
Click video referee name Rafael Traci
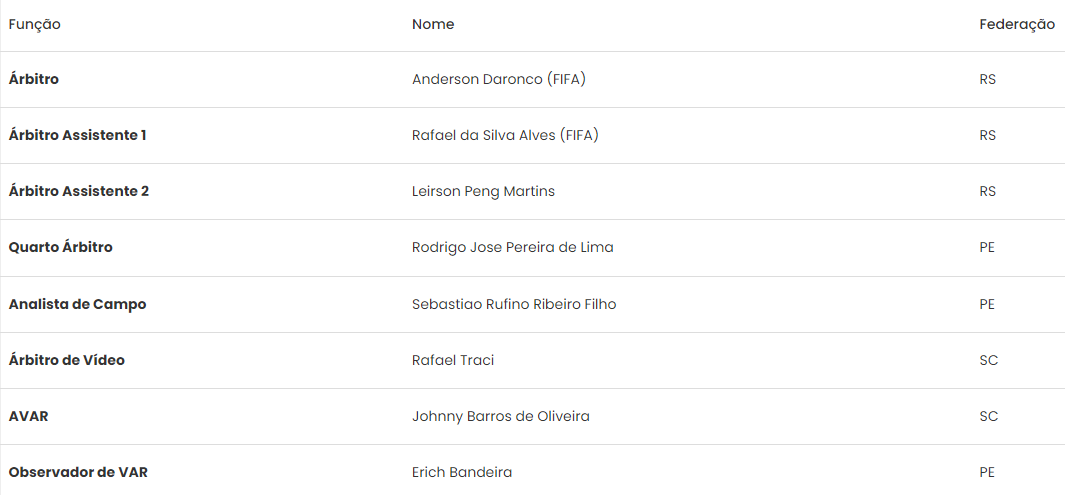click(453, 360)
